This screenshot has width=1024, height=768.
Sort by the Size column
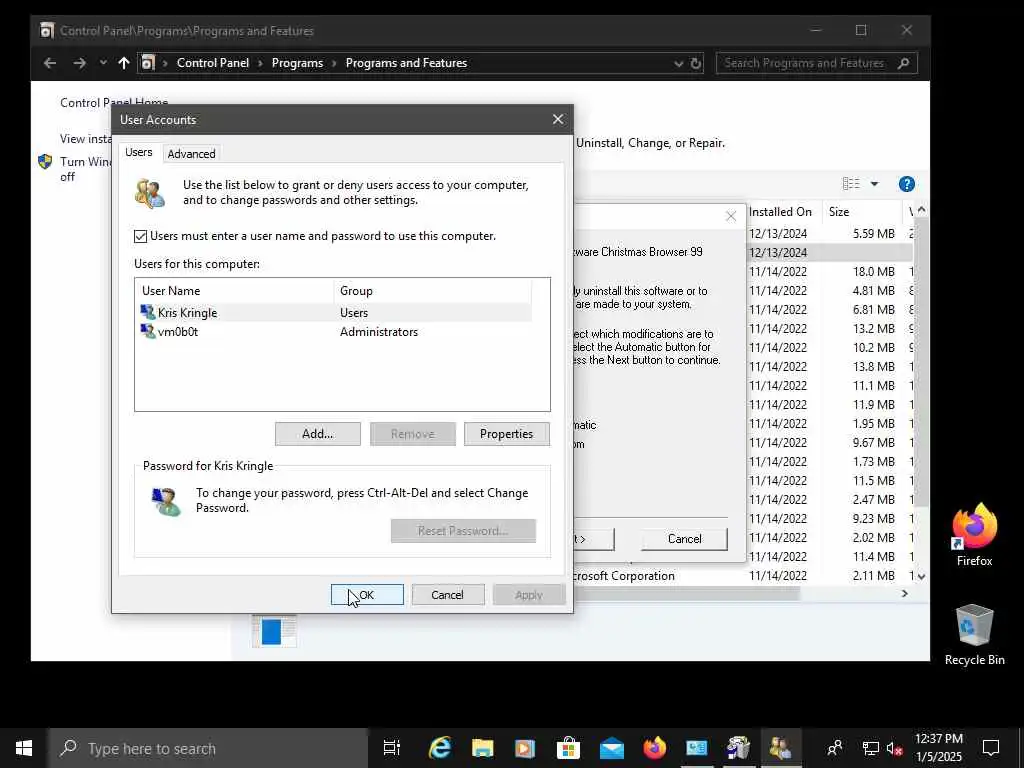(x=861, y=212)
